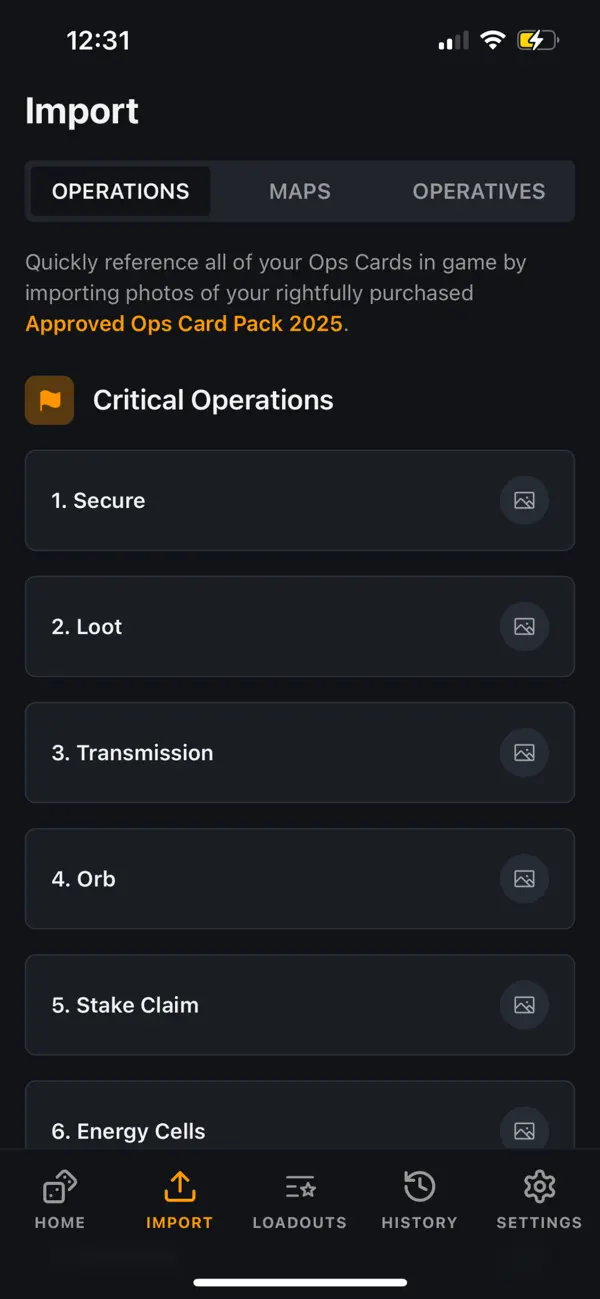Tap the image import icon for Transmission
Viewport: 600px width, 1299px height.
(x=524, y=753)
